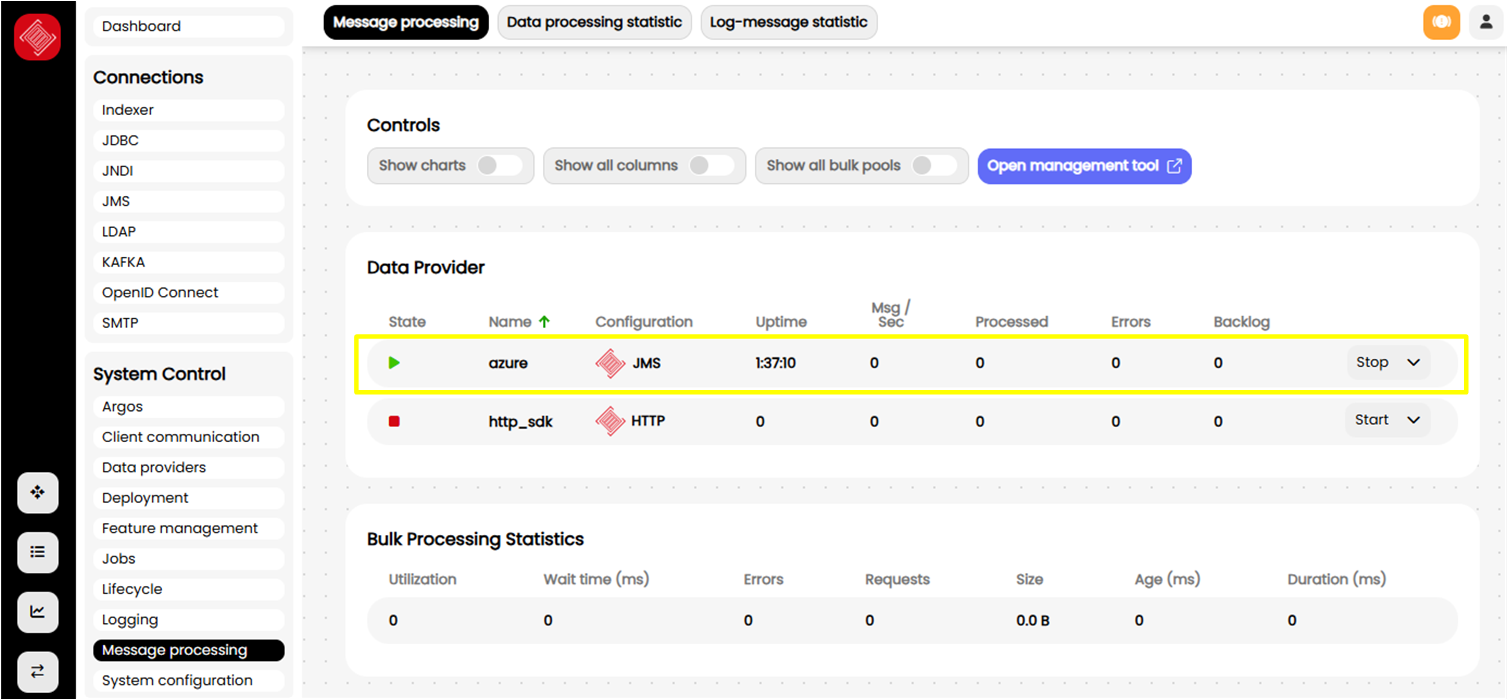Click the red application logo icon
Image resolution: width=1508 pixels, height=700 pixels.
(37, 37)
